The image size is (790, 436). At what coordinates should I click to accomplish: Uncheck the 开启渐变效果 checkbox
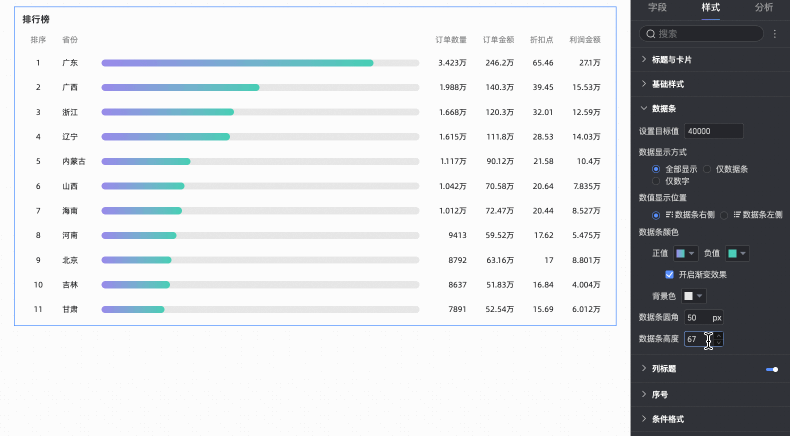[670, 275]
